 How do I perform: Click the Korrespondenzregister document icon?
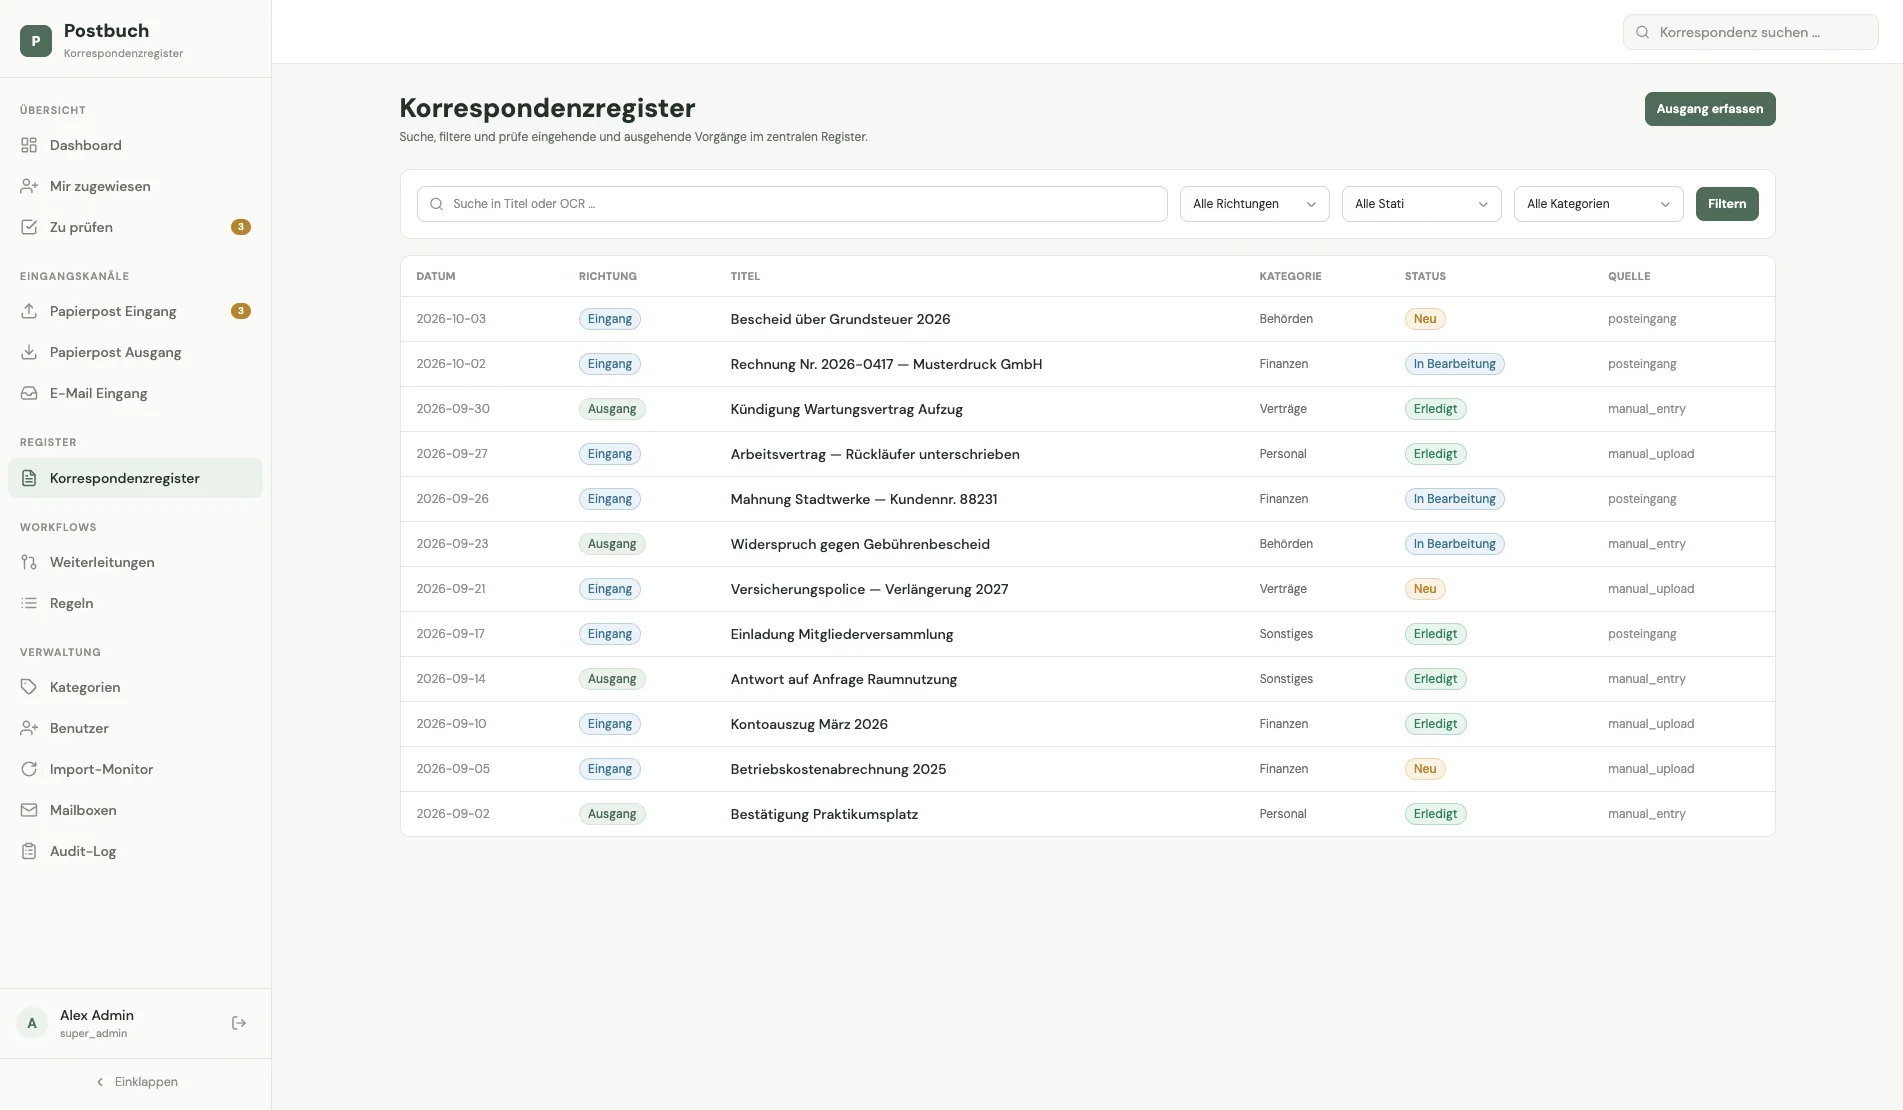(x=29, y=478)
